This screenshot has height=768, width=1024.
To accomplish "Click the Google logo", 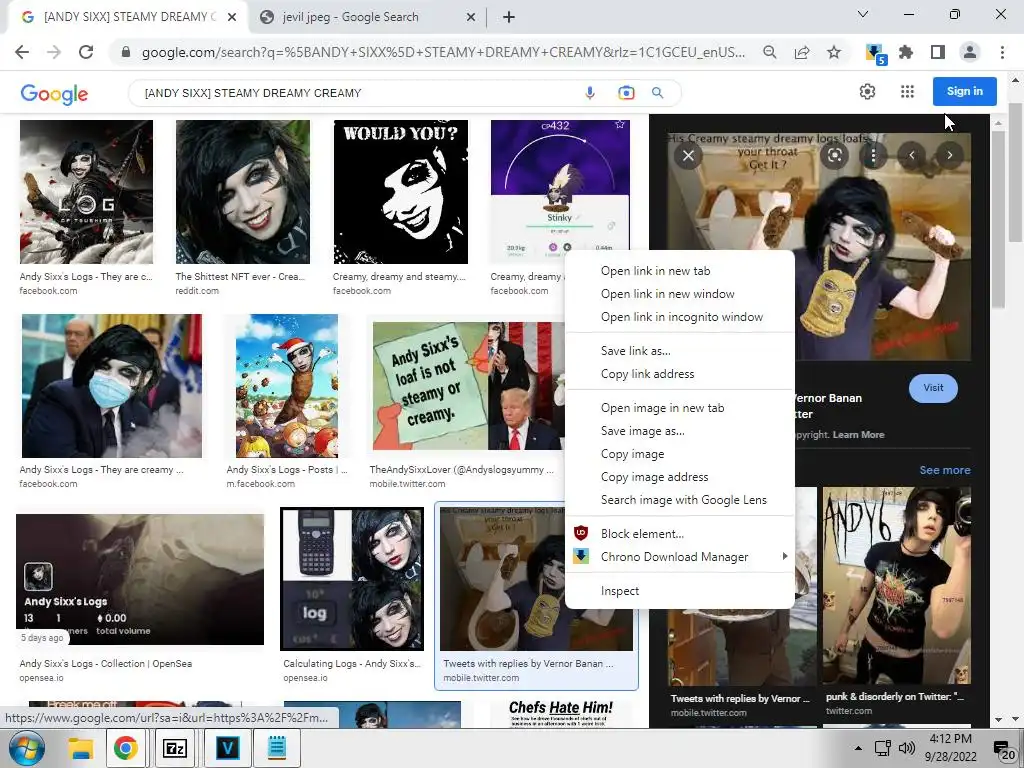I will pyautogui.click(x=54, y=93).
